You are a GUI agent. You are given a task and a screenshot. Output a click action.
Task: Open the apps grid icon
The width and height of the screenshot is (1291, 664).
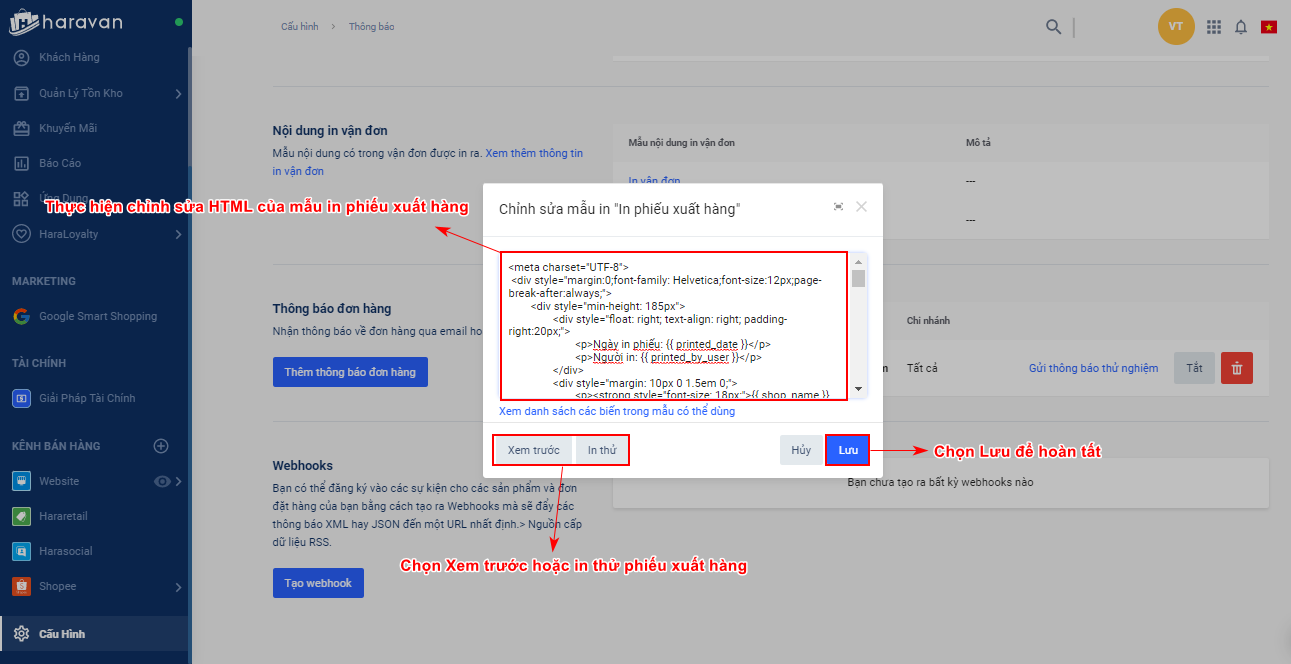1214,27
